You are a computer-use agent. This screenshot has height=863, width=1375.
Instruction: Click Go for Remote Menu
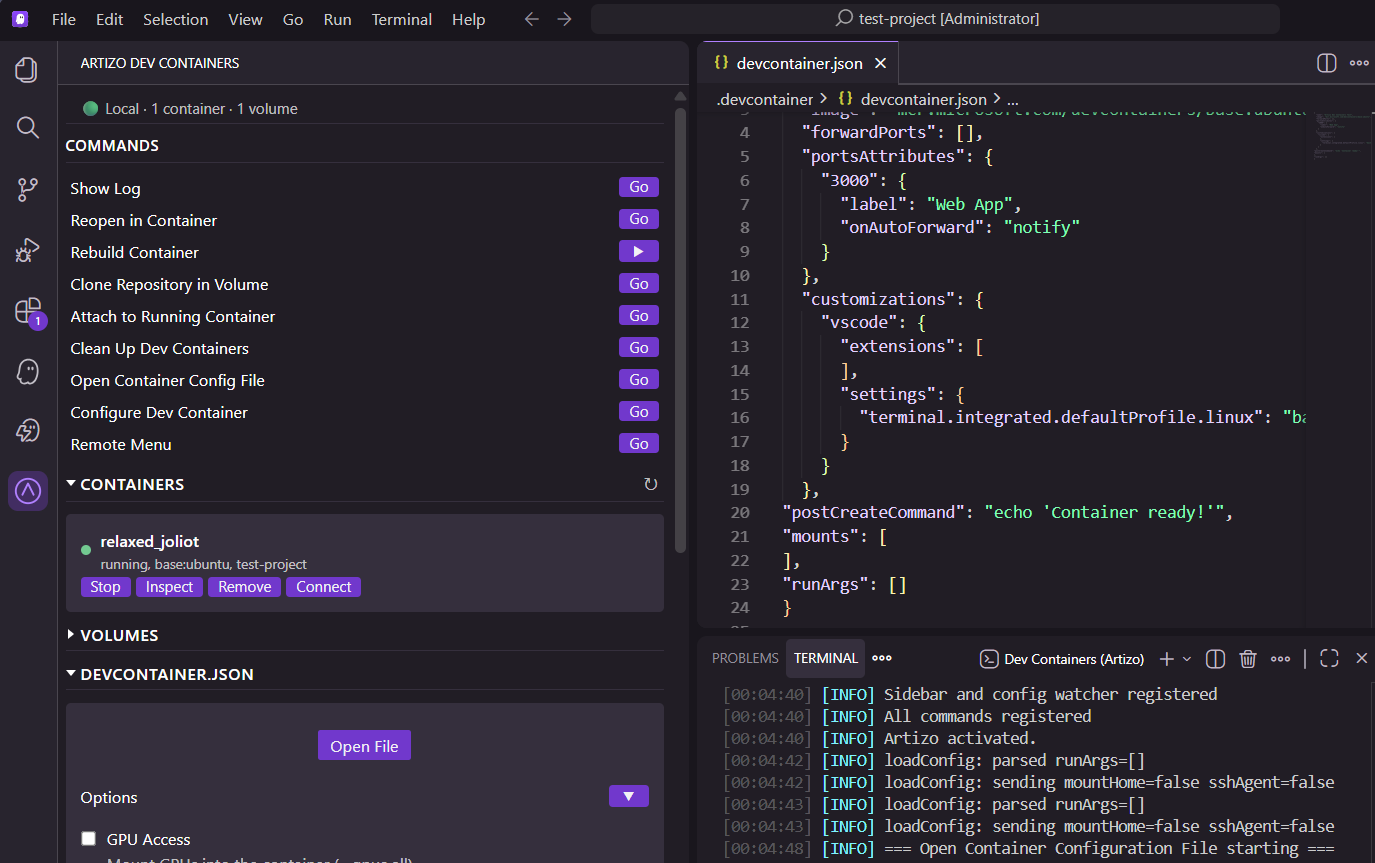[639, 443]
